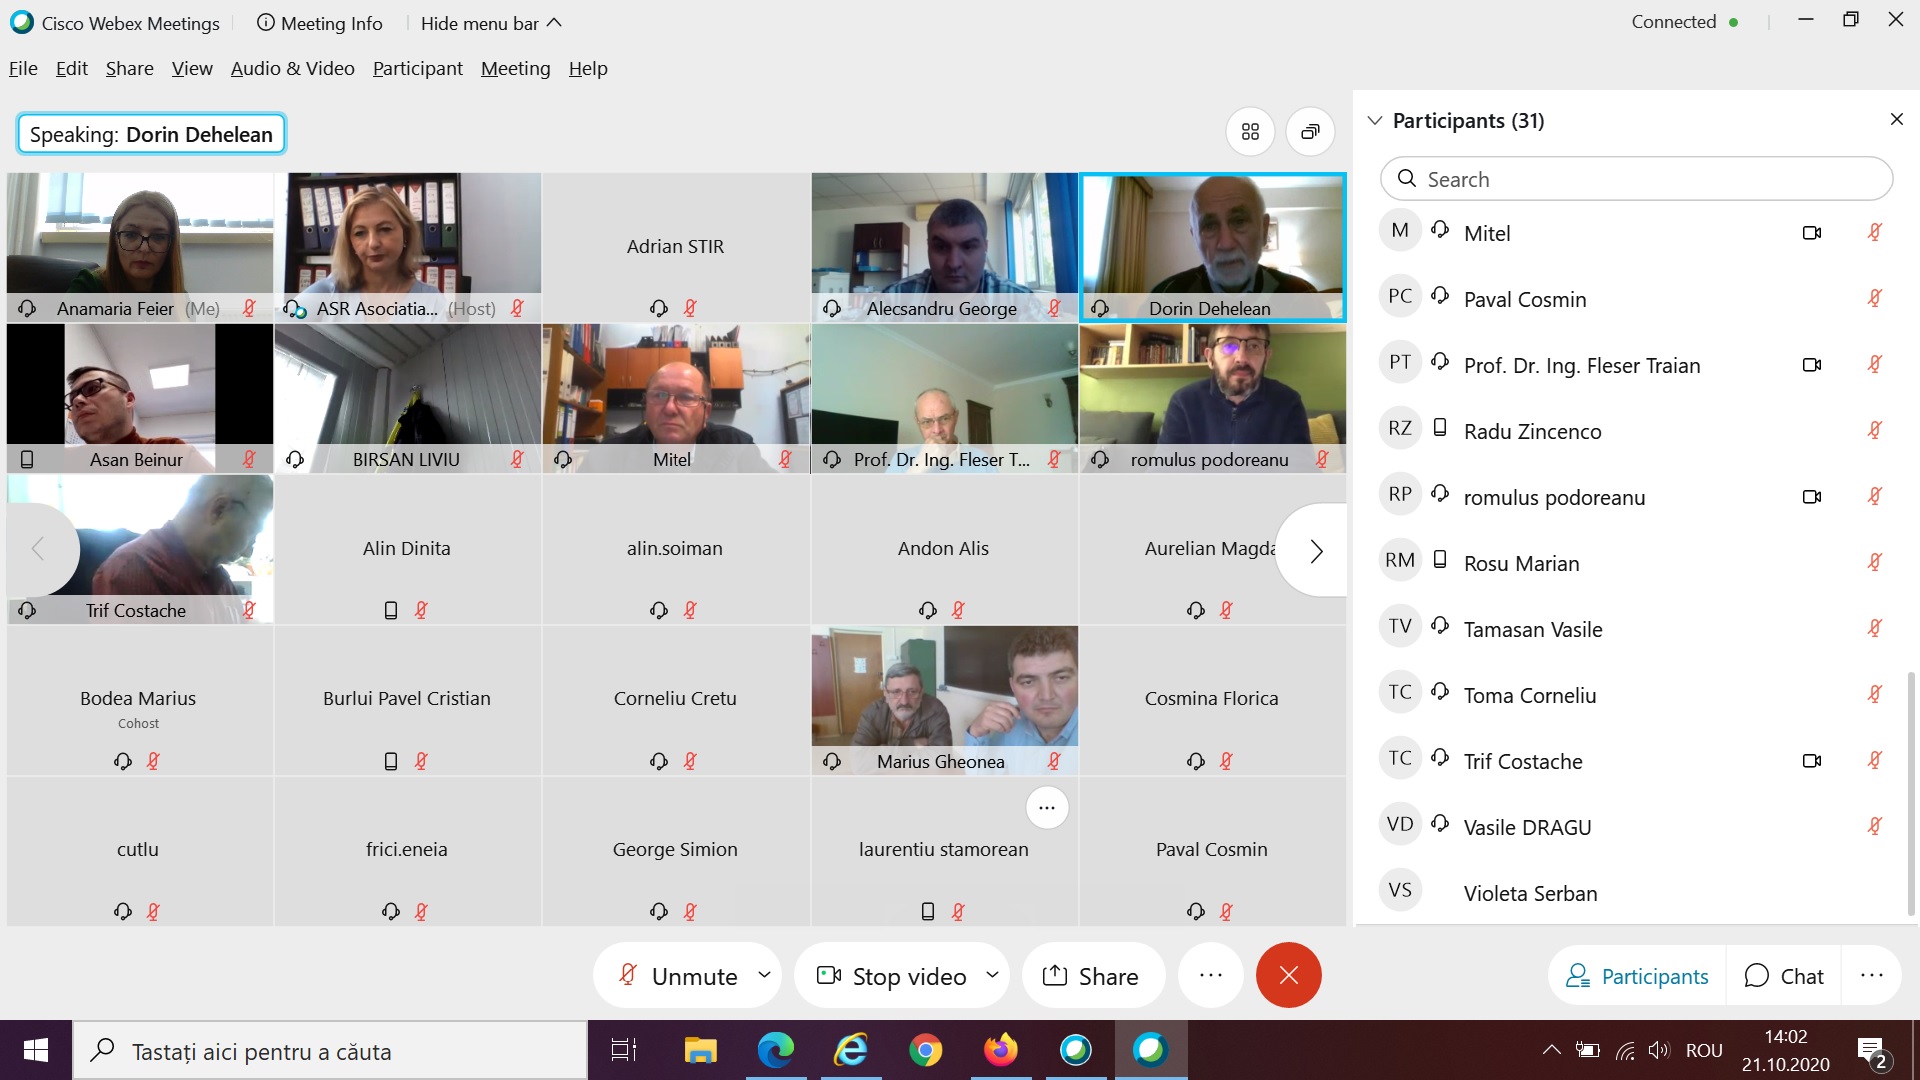Open audio options arrow beside Unmute

tap(765, 975)
